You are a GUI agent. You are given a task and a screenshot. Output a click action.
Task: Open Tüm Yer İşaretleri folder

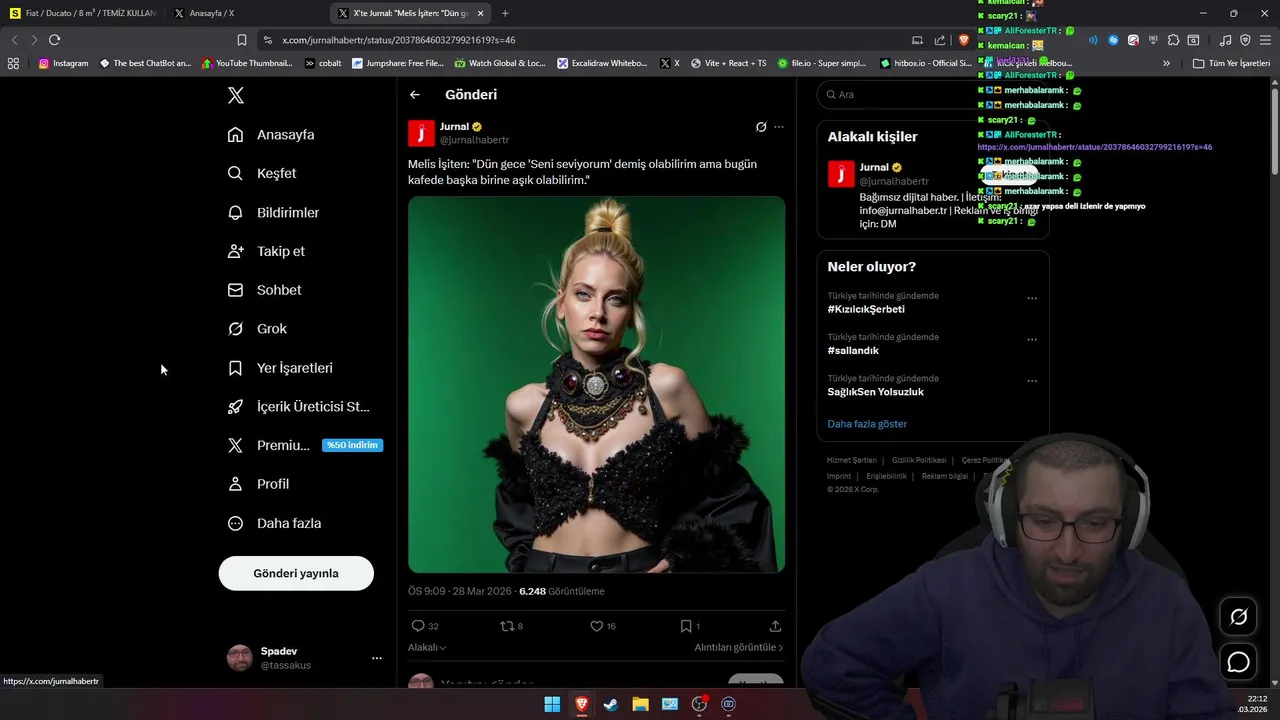(1231, 63)
